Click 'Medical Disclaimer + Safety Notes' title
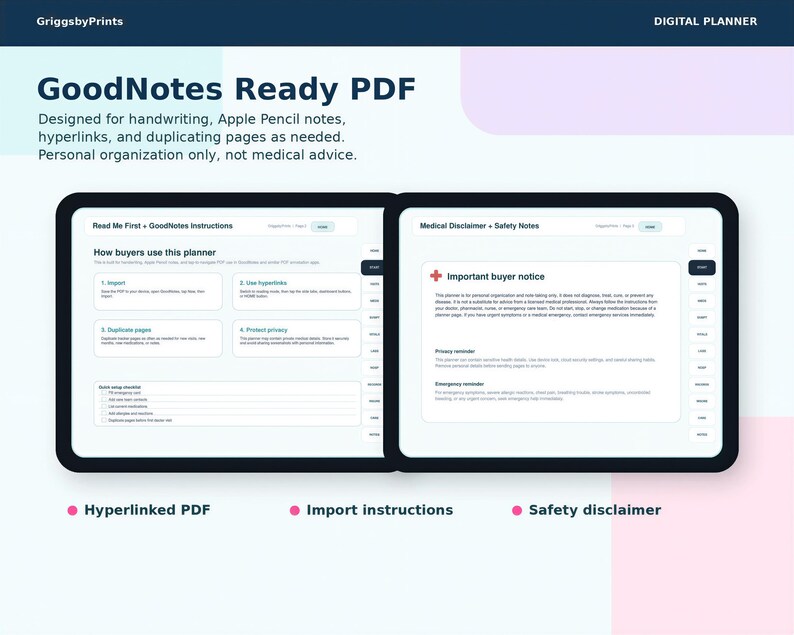The image size is (794, 635). (480, 226)
